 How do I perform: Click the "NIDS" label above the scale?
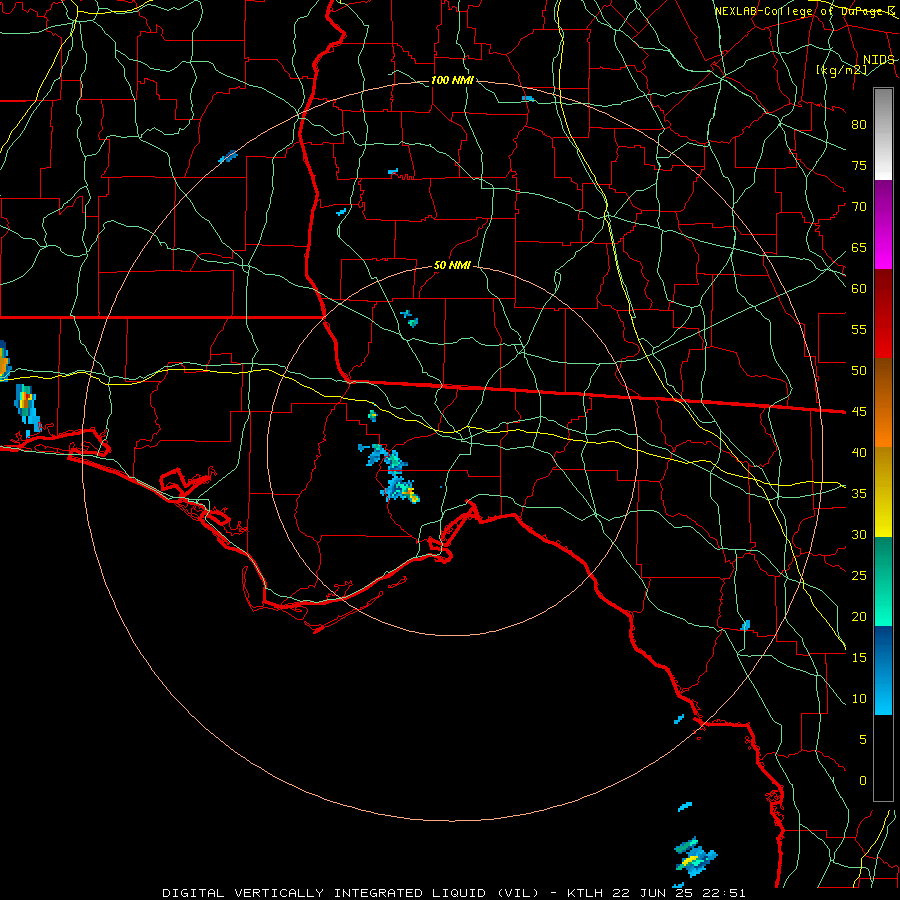(878, 60)
